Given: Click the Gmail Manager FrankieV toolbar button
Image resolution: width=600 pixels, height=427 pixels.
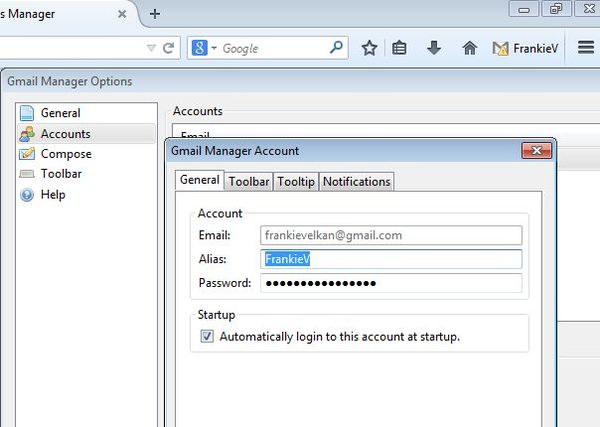Looking at the screenshot, I should (x=525, y=49).
